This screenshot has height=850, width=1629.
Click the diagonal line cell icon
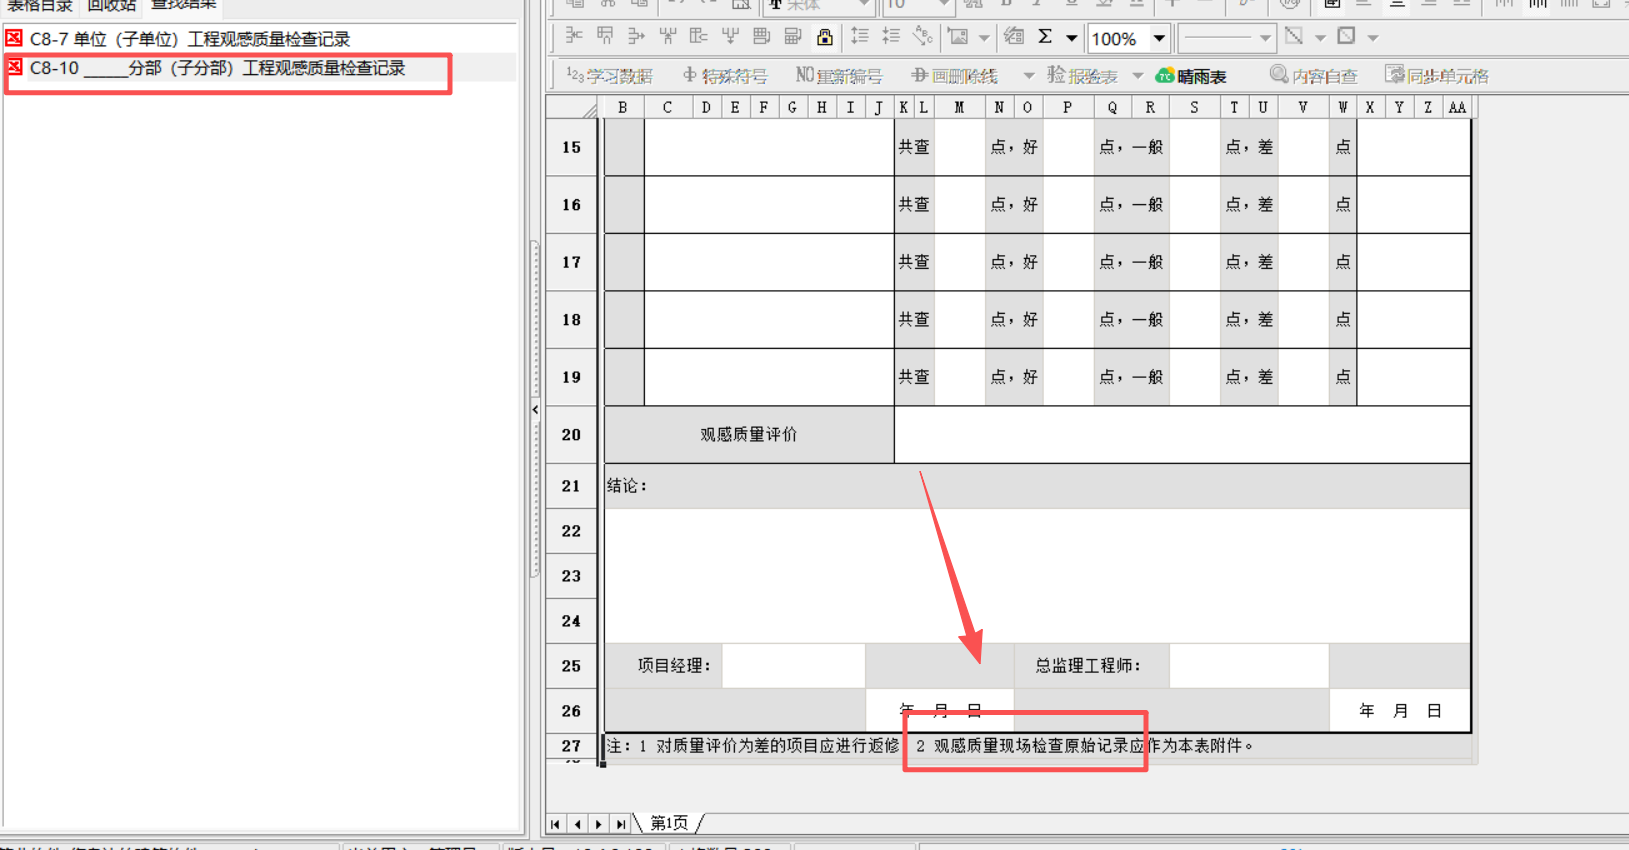[1294, 37]
